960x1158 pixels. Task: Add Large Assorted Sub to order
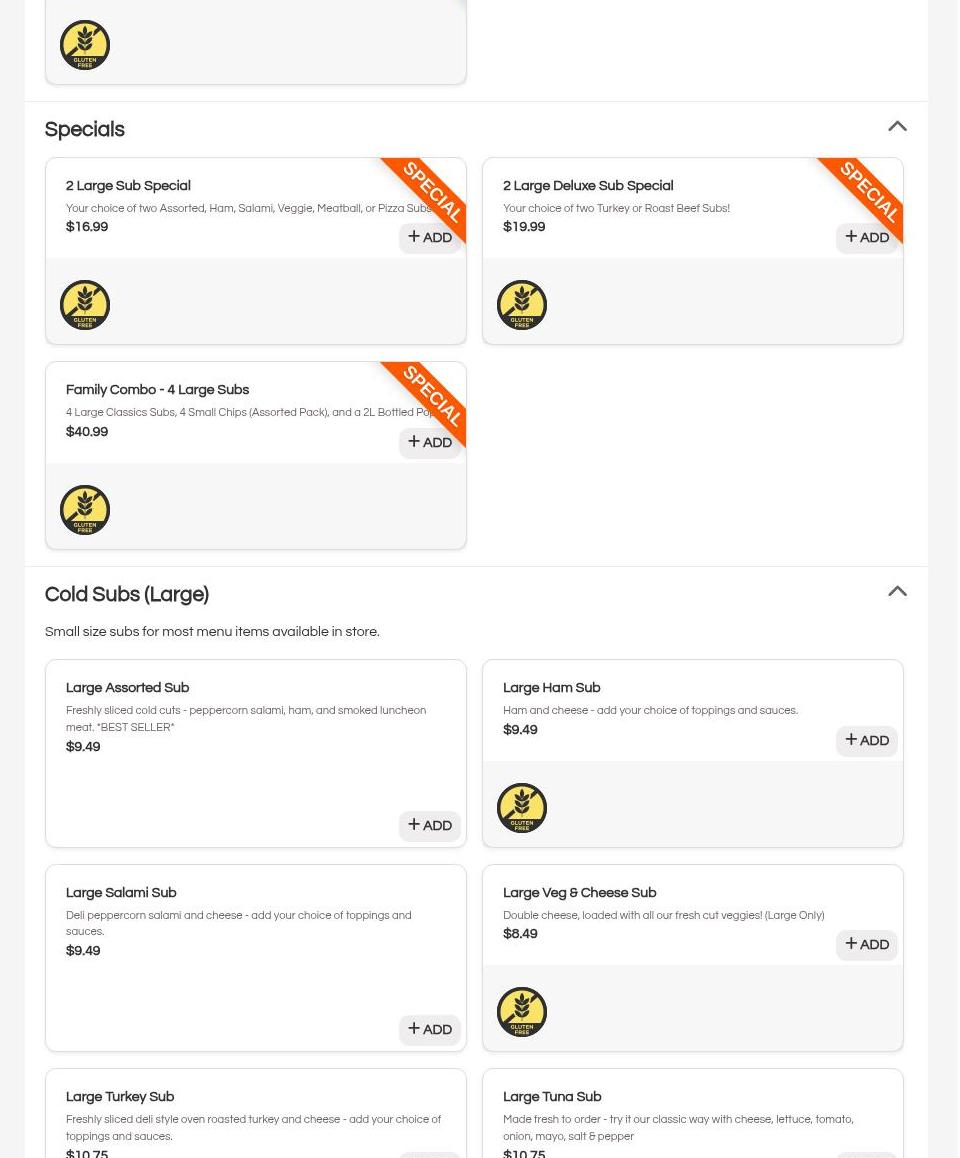(x=430, y=826)
